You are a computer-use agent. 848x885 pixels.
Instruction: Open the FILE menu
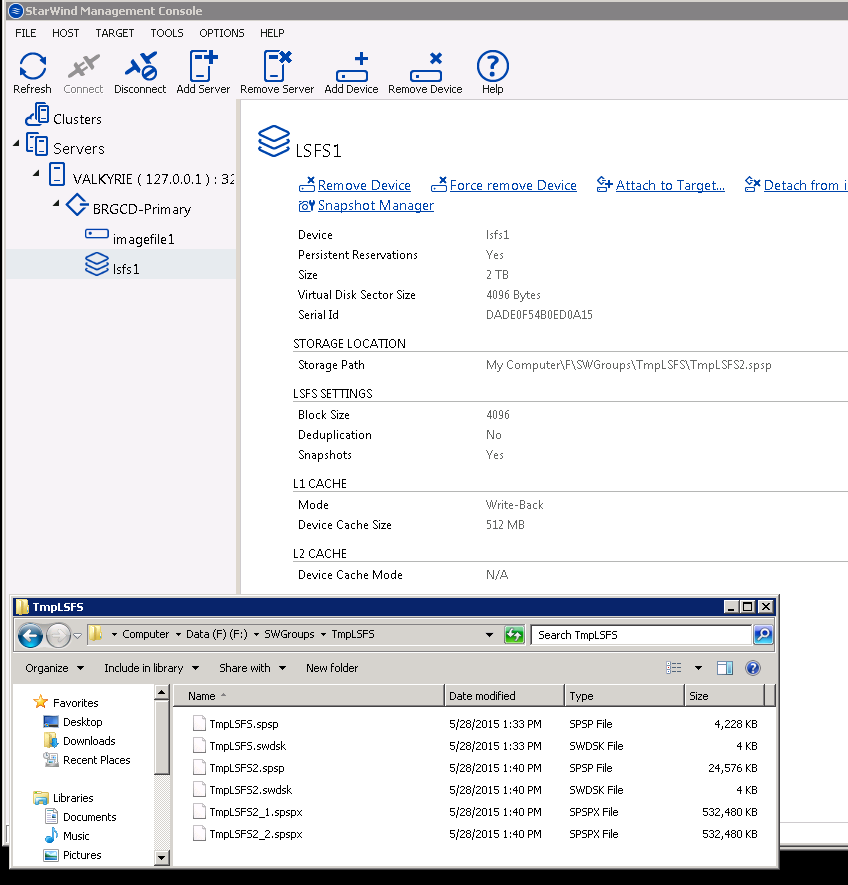[x=26, y=33]
